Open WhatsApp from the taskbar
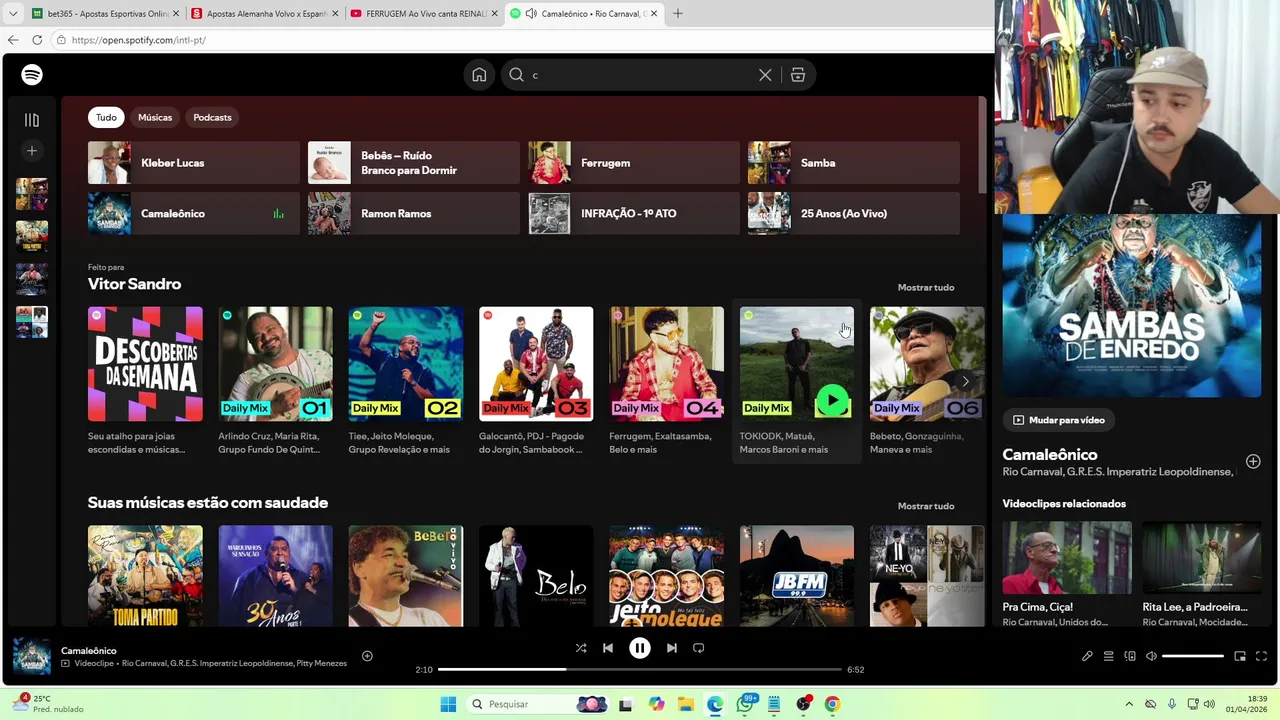1280x720 pixels. (x=745, y=704)
